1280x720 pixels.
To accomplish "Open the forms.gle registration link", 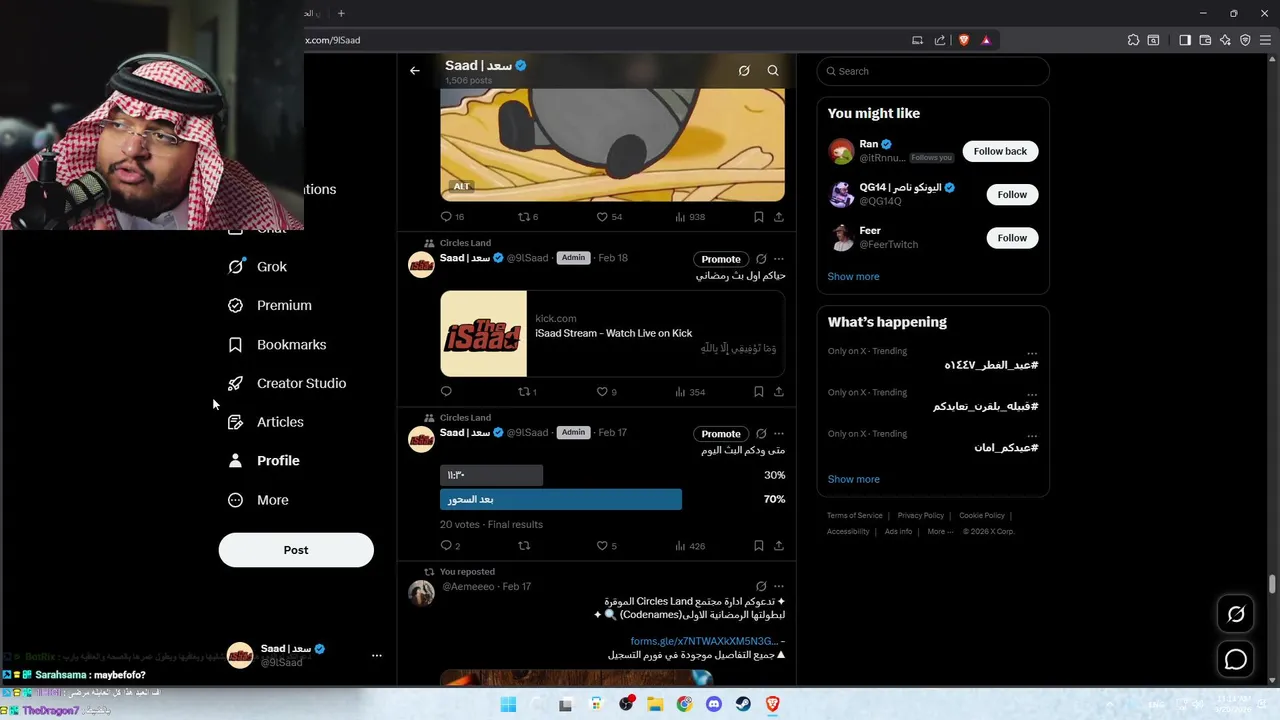I will pyautogui.click(x=704, y=641).
